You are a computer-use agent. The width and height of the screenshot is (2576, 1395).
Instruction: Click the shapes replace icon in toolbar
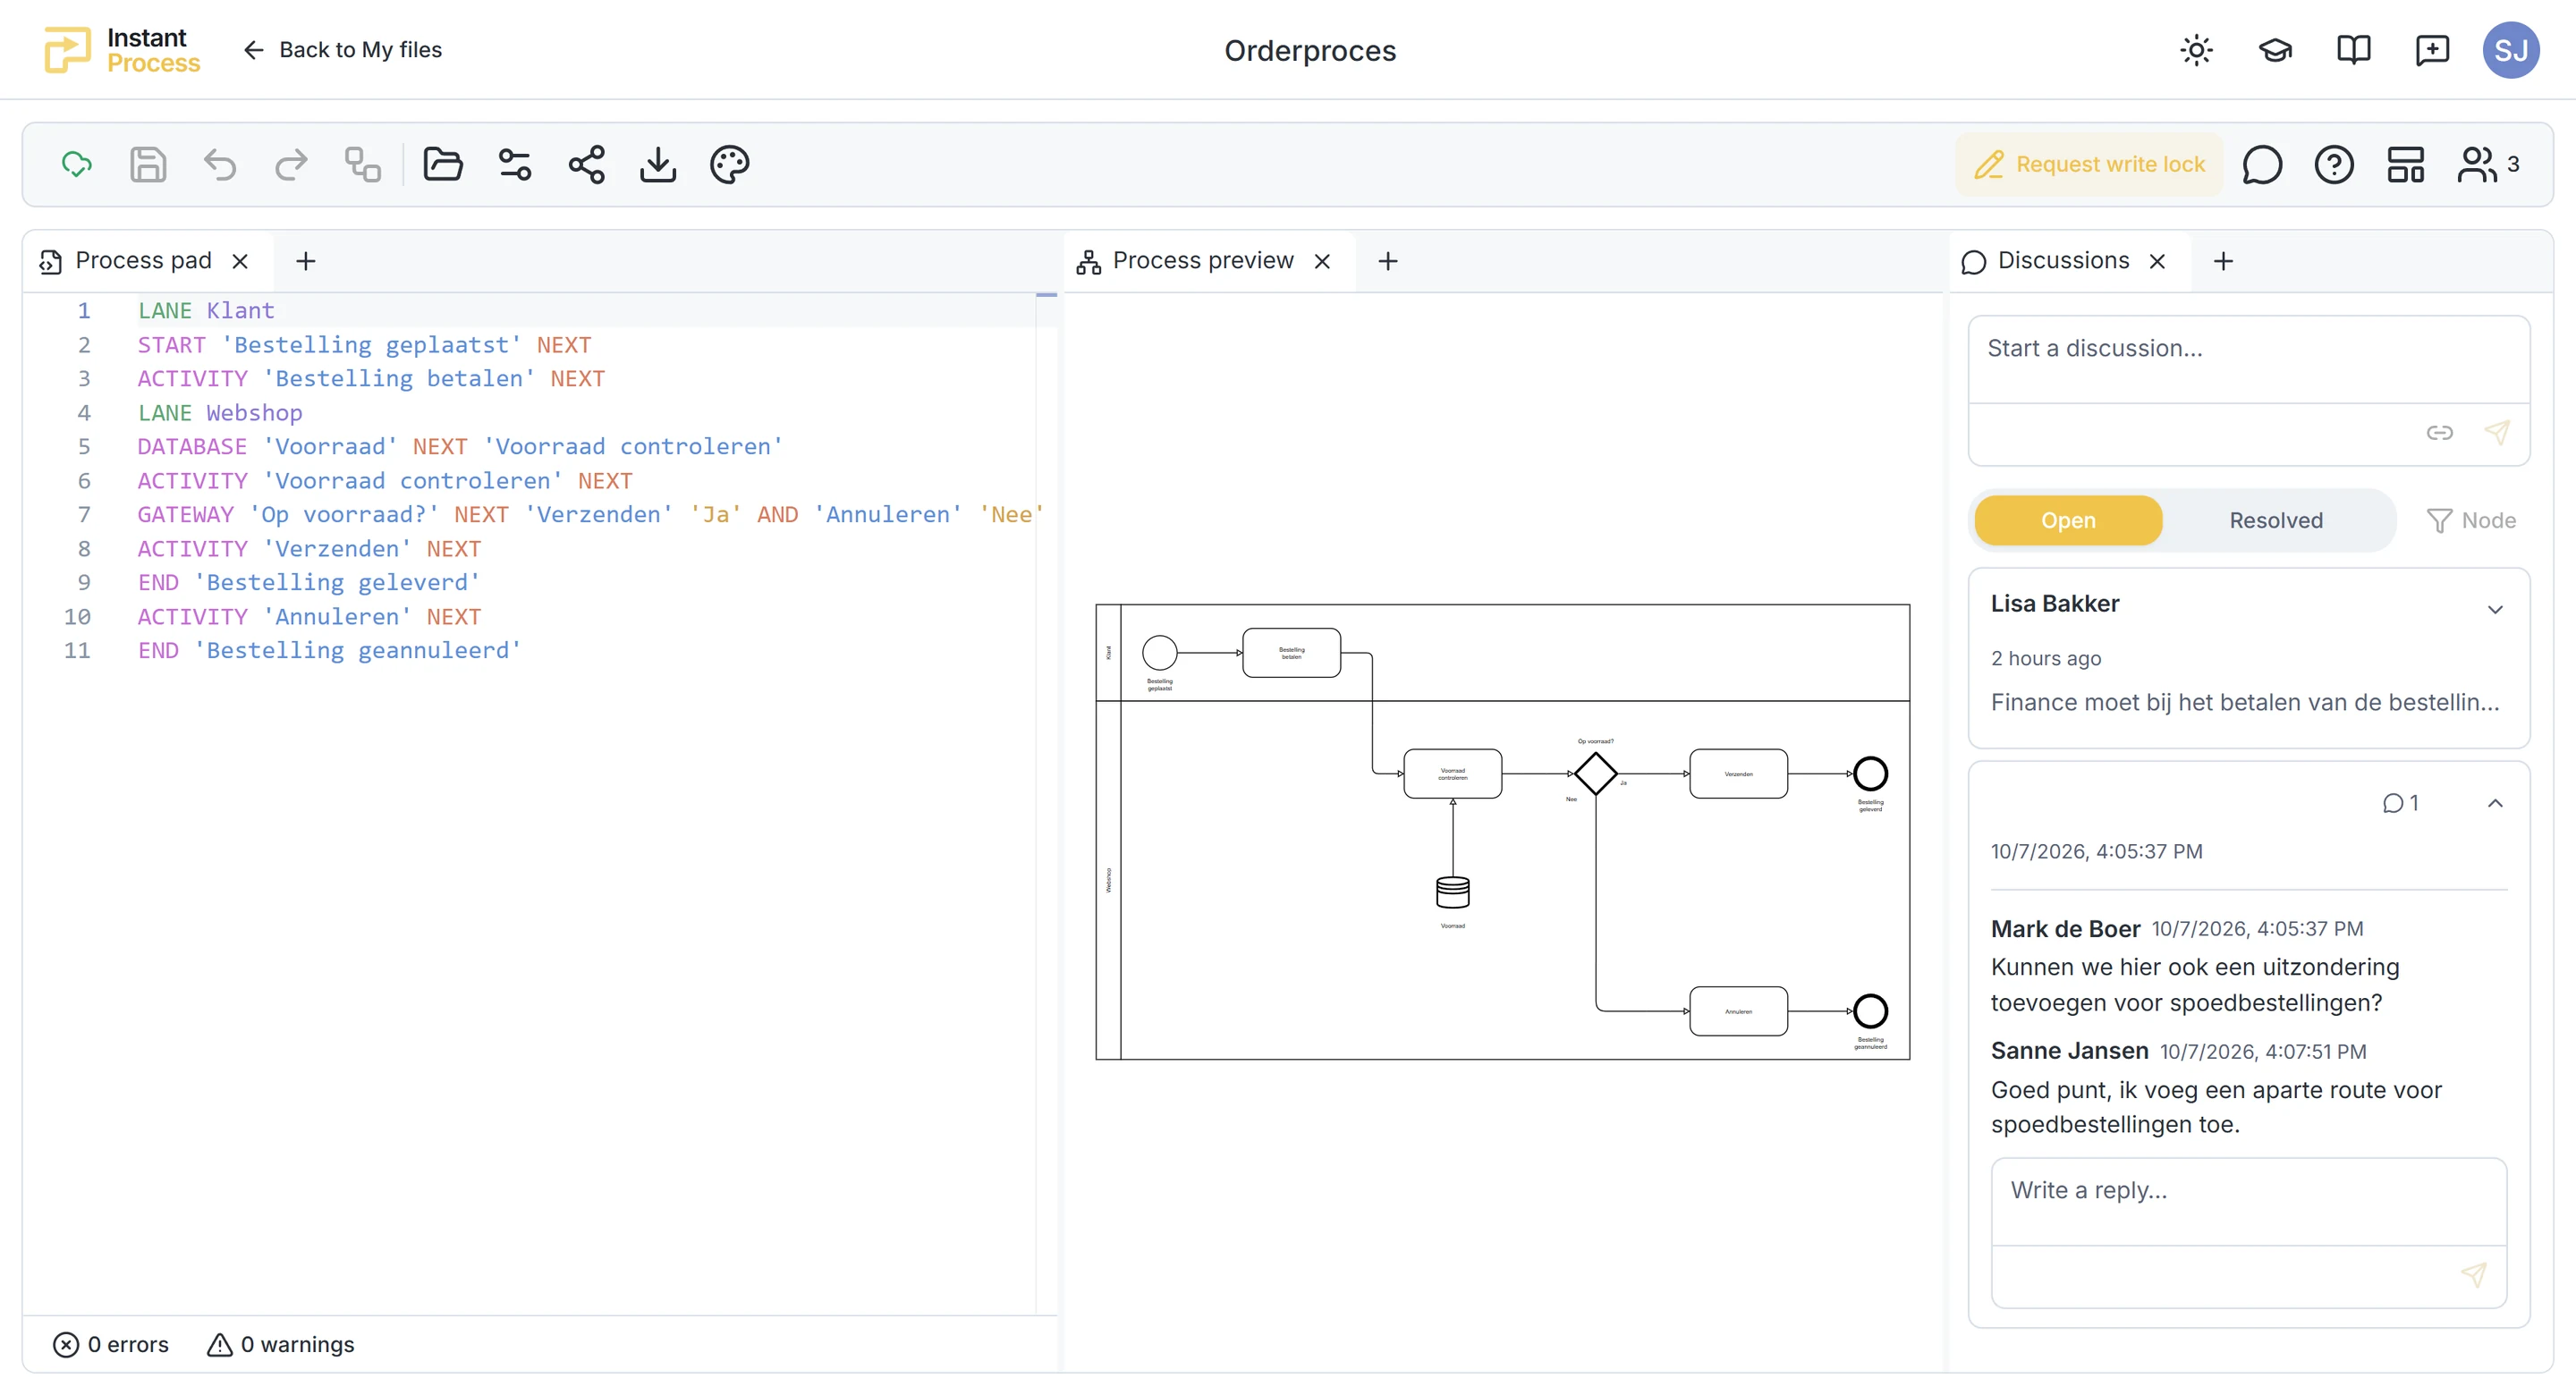(x=362, y=164)
